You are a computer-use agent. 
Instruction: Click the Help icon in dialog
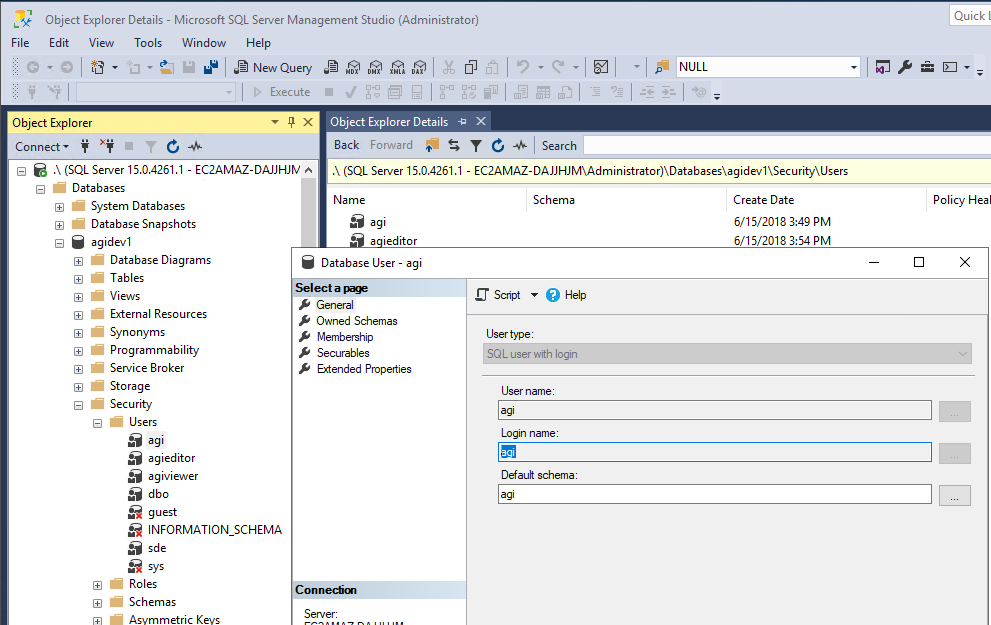pyautogui.click(x=553, y=295)
